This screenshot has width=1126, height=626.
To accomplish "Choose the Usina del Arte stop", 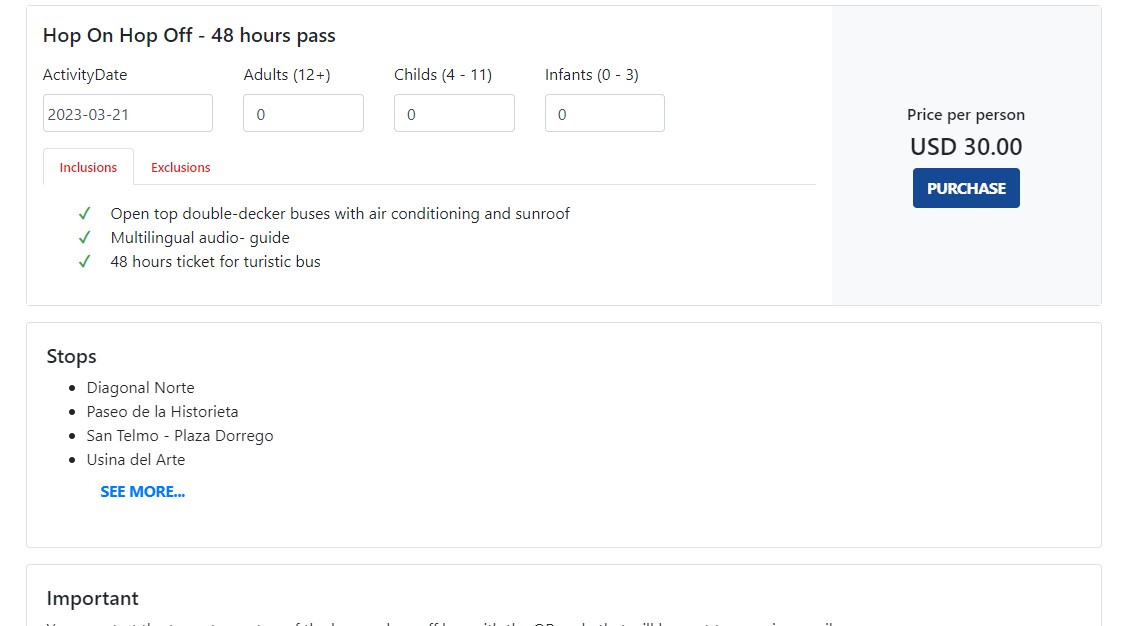I will [136, 460].
